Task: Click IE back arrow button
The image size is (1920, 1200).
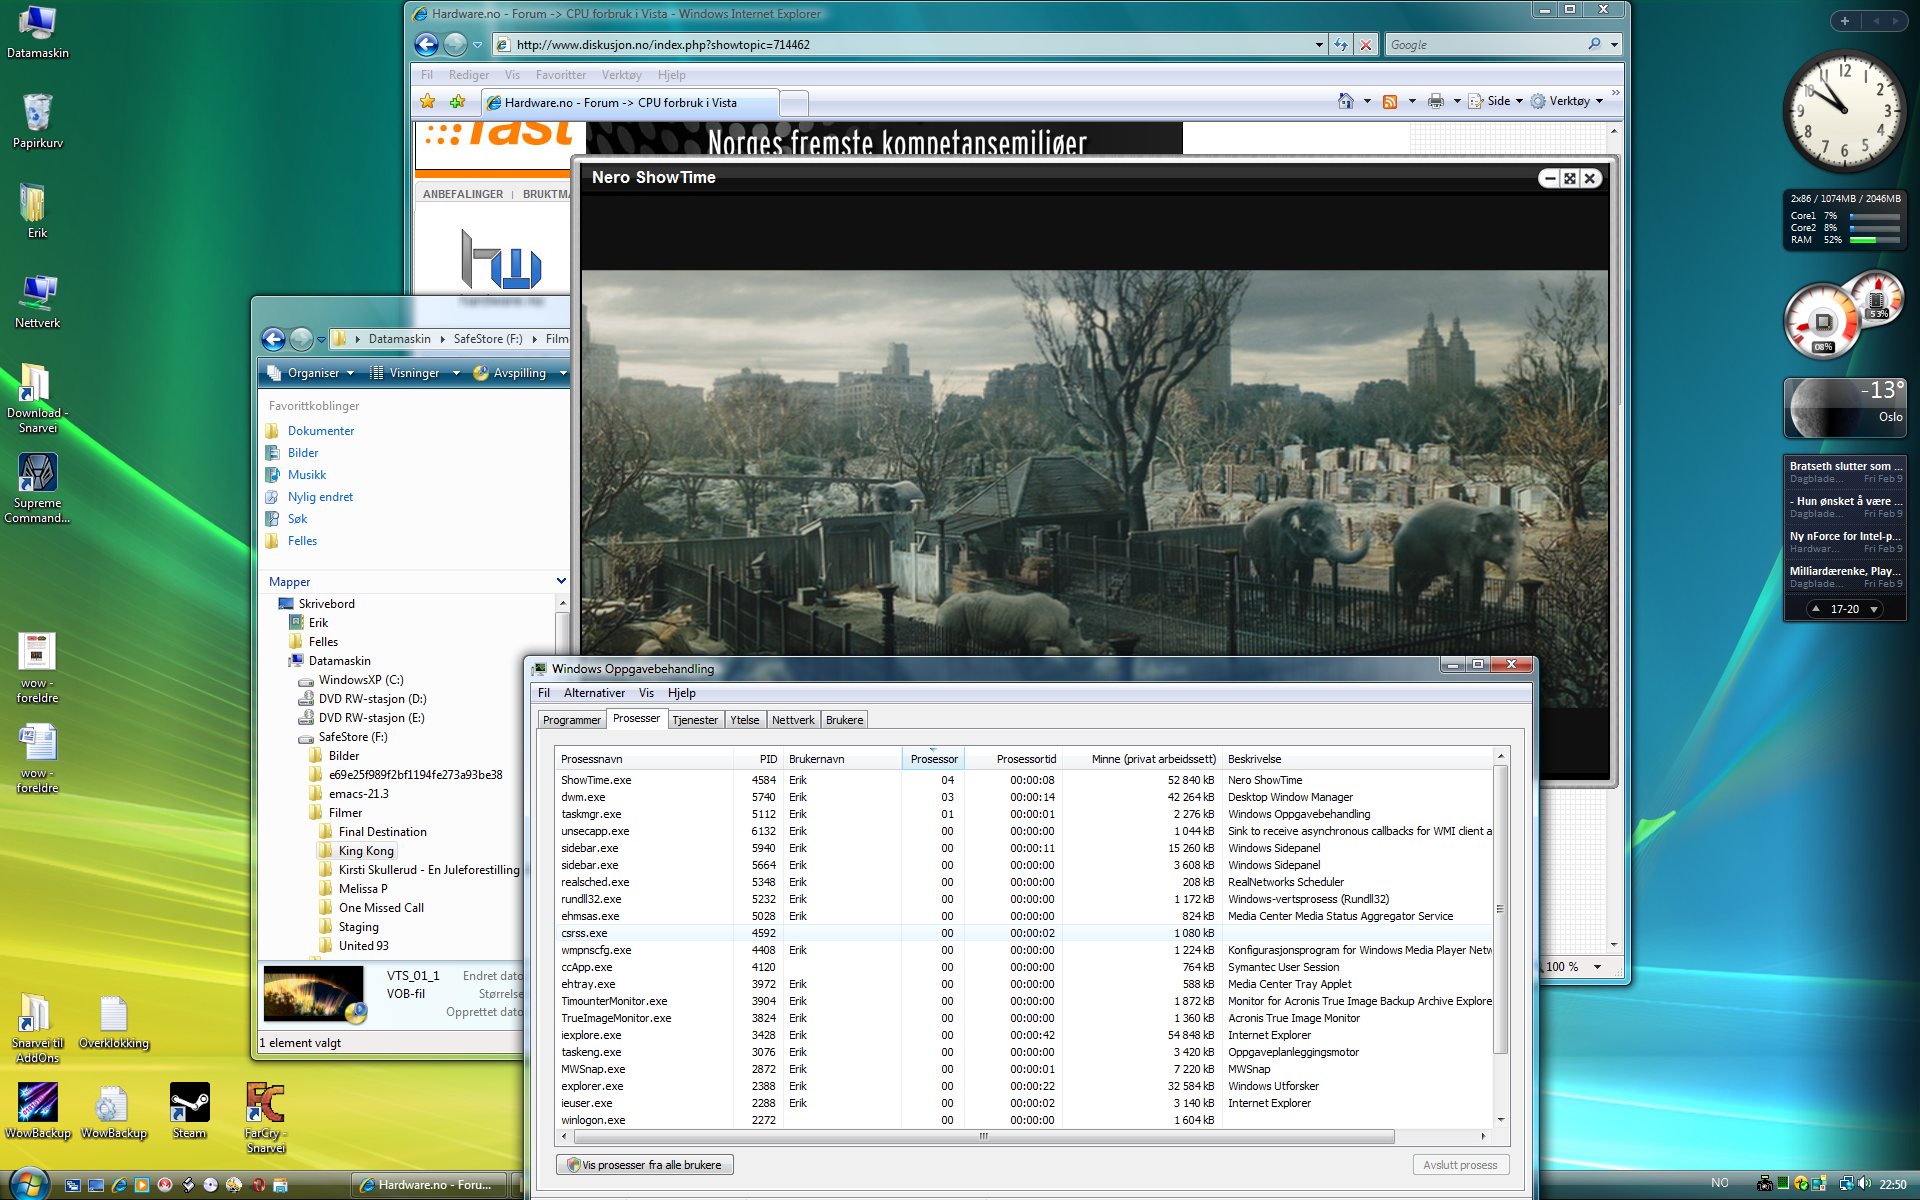Action: 427,44
